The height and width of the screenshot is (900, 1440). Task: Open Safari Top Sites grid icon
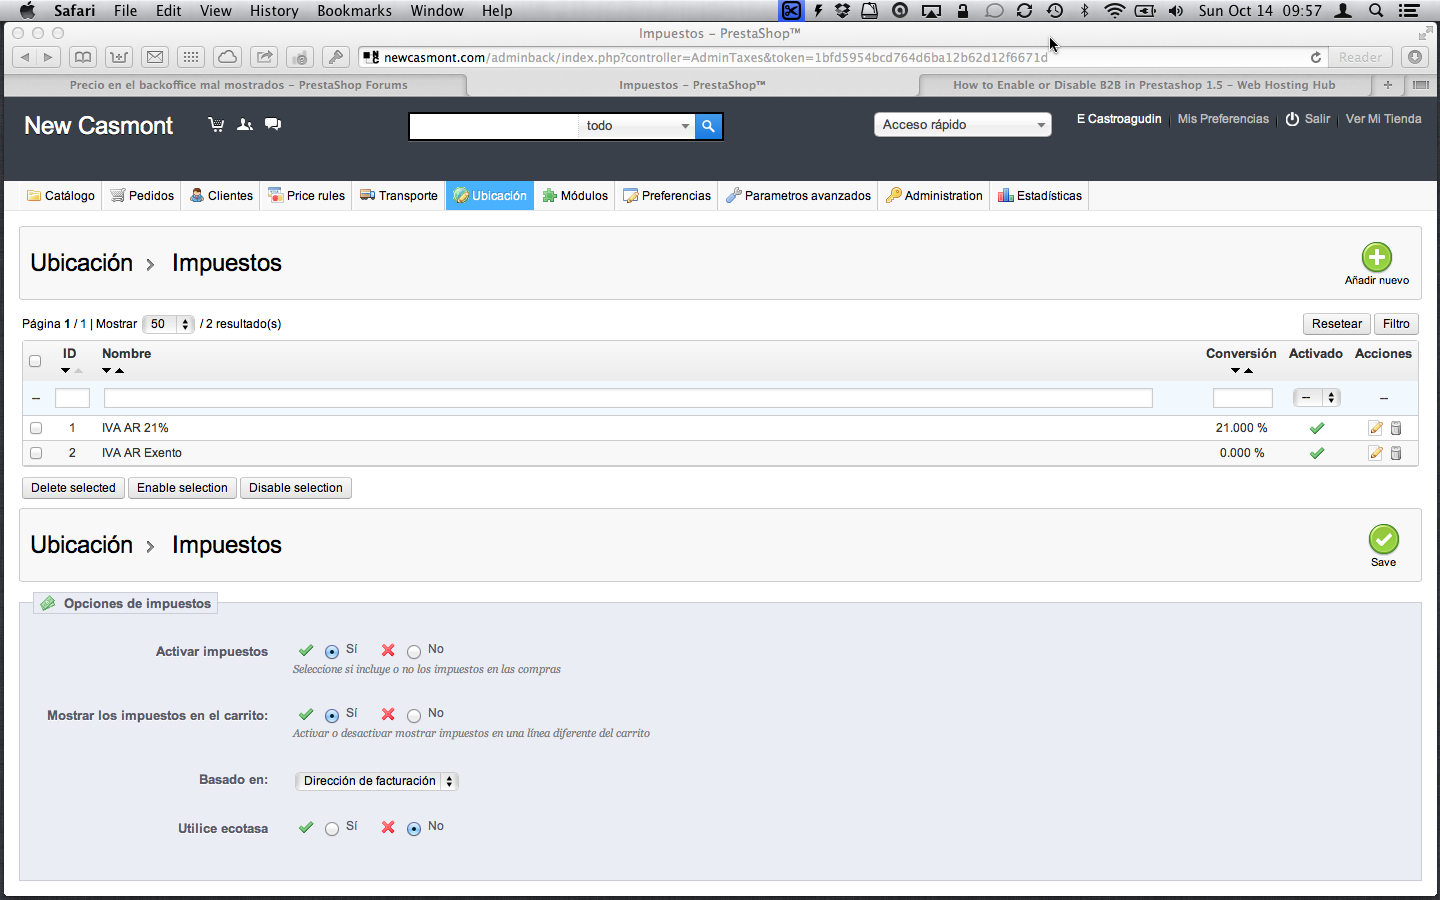191,57
